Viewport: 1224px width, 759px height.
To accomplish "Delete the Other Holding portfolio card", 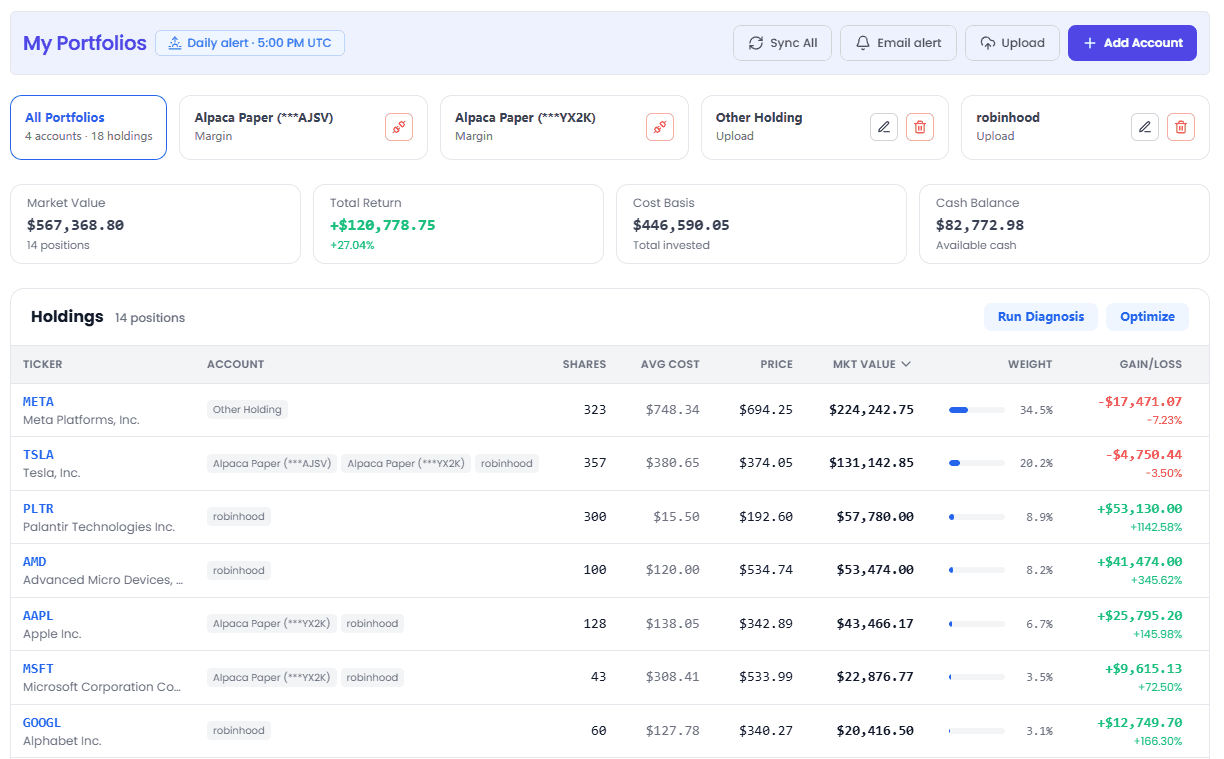I will pyautogui.click(x=920, y=127).
